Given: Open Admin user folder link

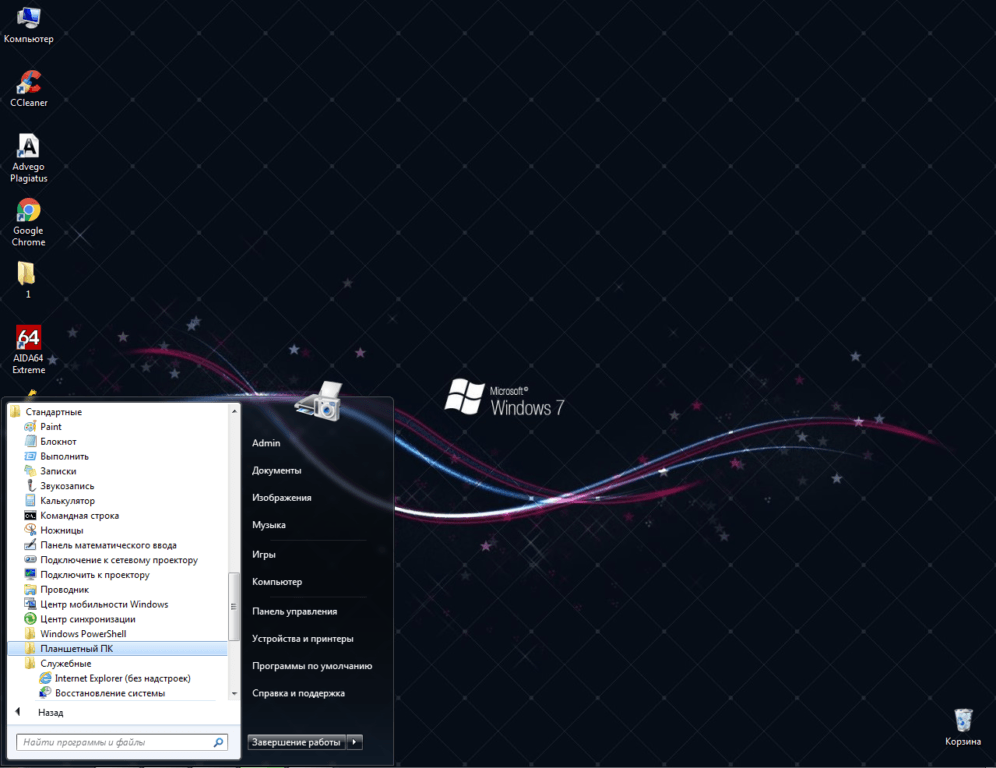Looking at the screenshot, I should click(266, 443).
